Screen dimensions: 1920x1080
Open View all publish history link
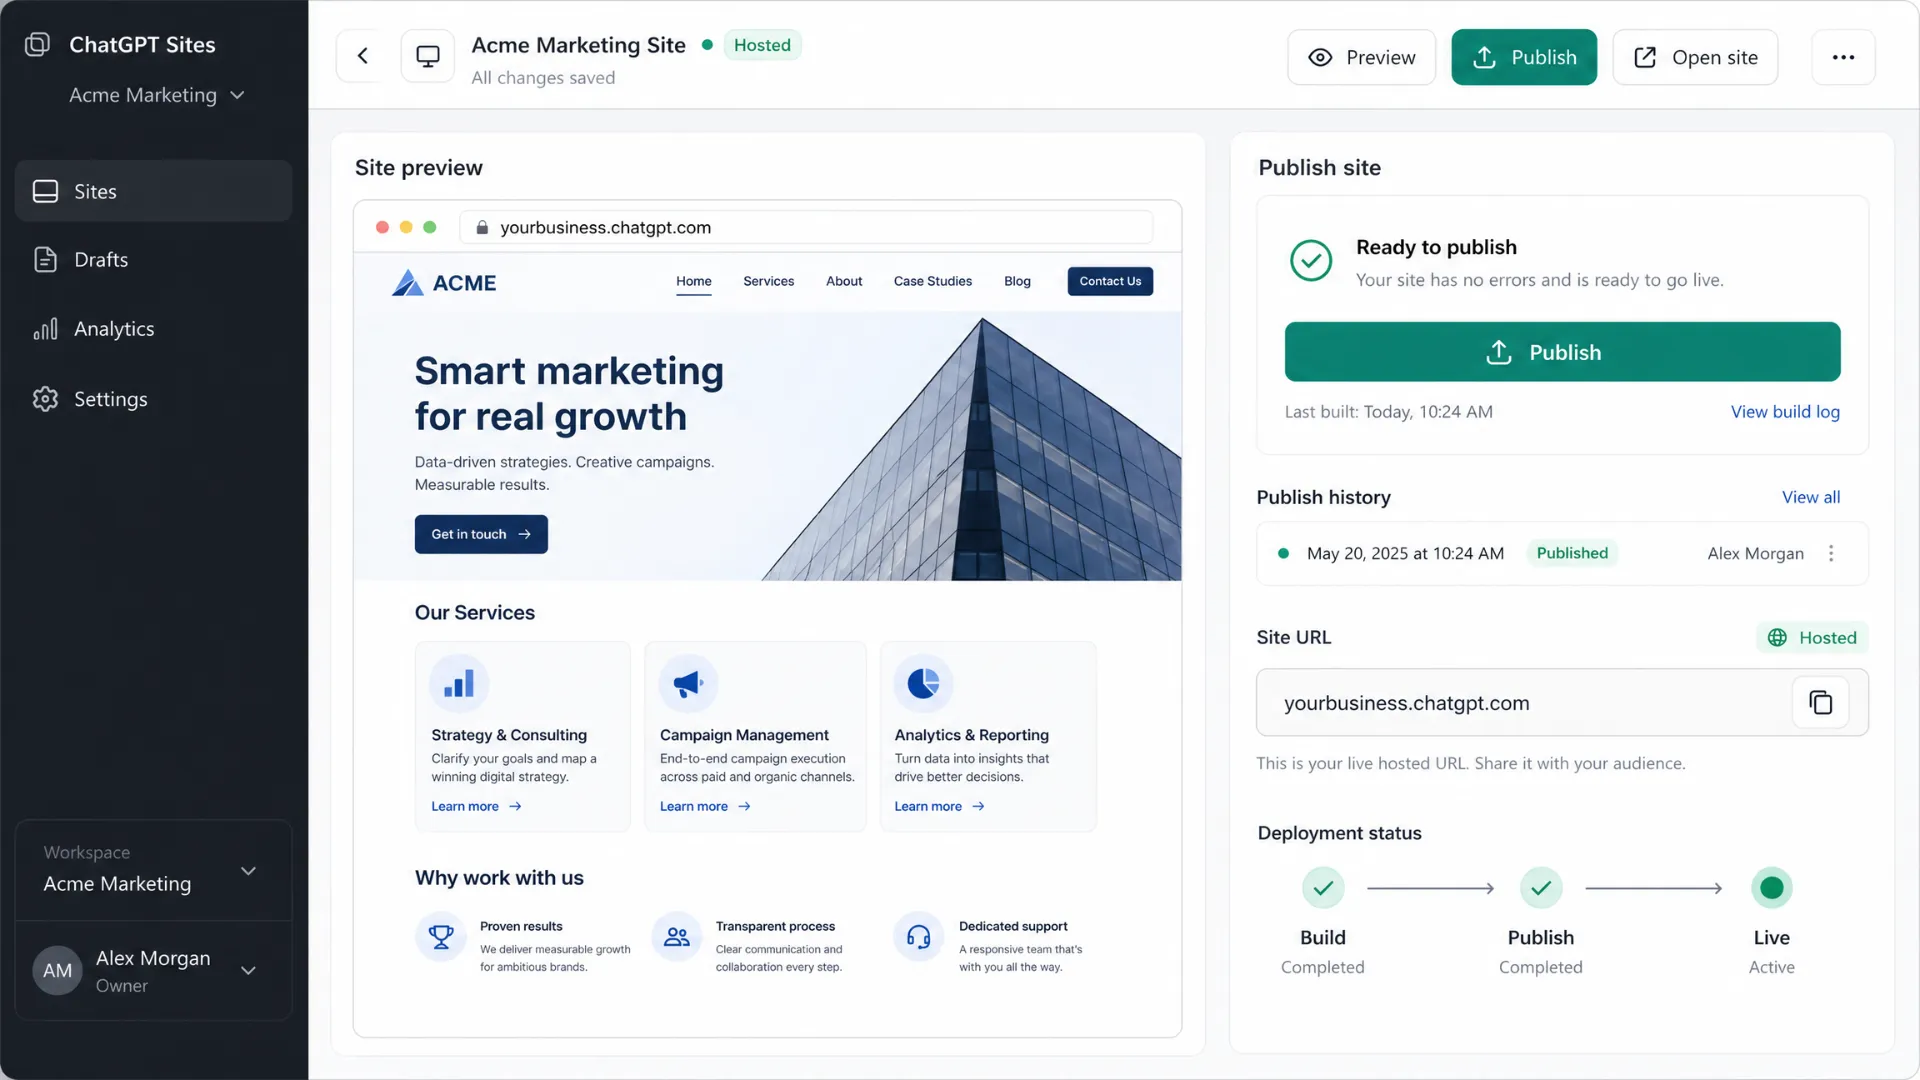tap(1811, 497)
